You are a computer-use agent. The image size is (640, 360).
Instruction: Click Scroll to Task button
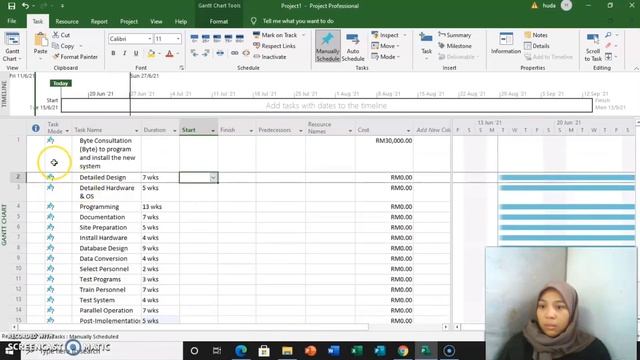point(593,47)
